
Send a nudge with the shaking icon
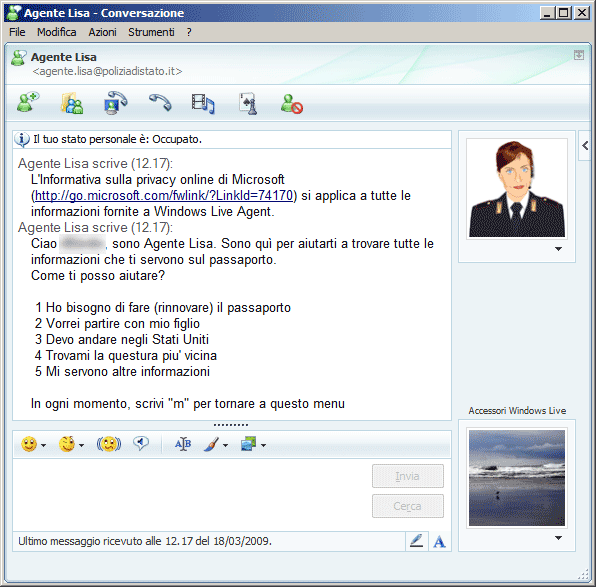coord(109,444)
